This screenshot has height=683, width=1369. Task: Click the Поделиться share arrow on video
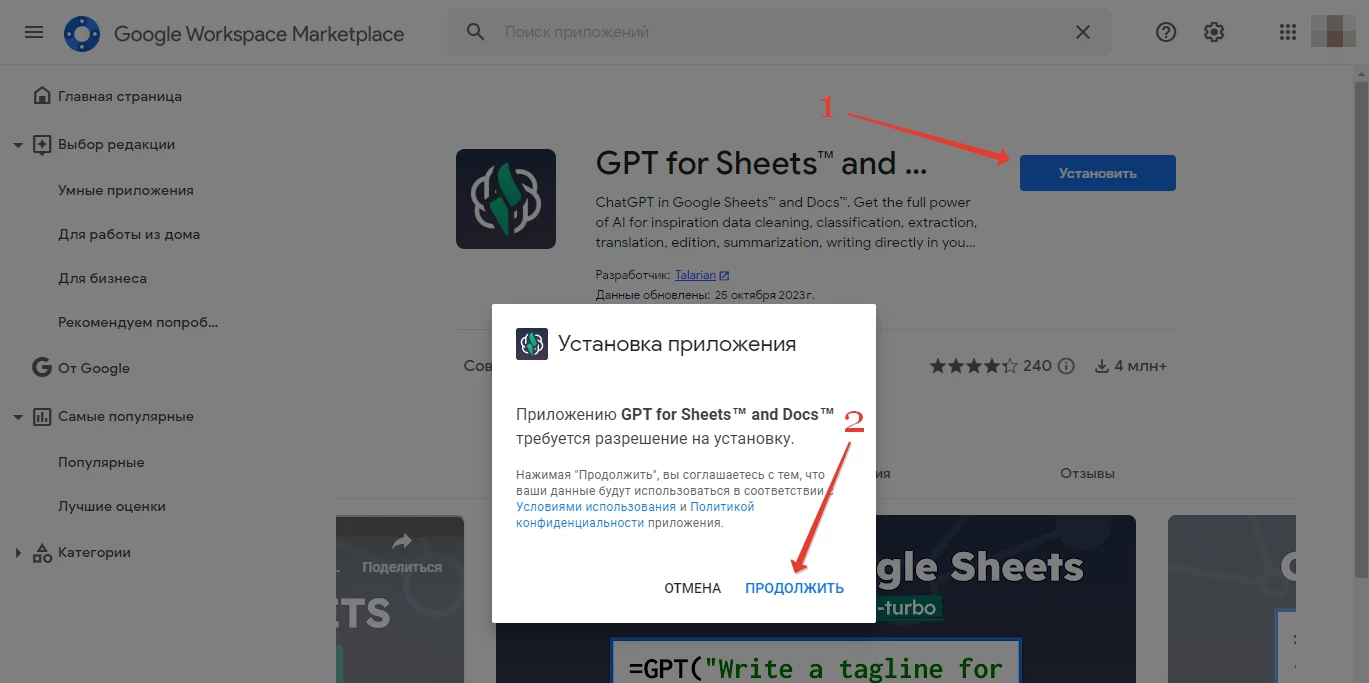pyautogui.click(x=402, y=542)
